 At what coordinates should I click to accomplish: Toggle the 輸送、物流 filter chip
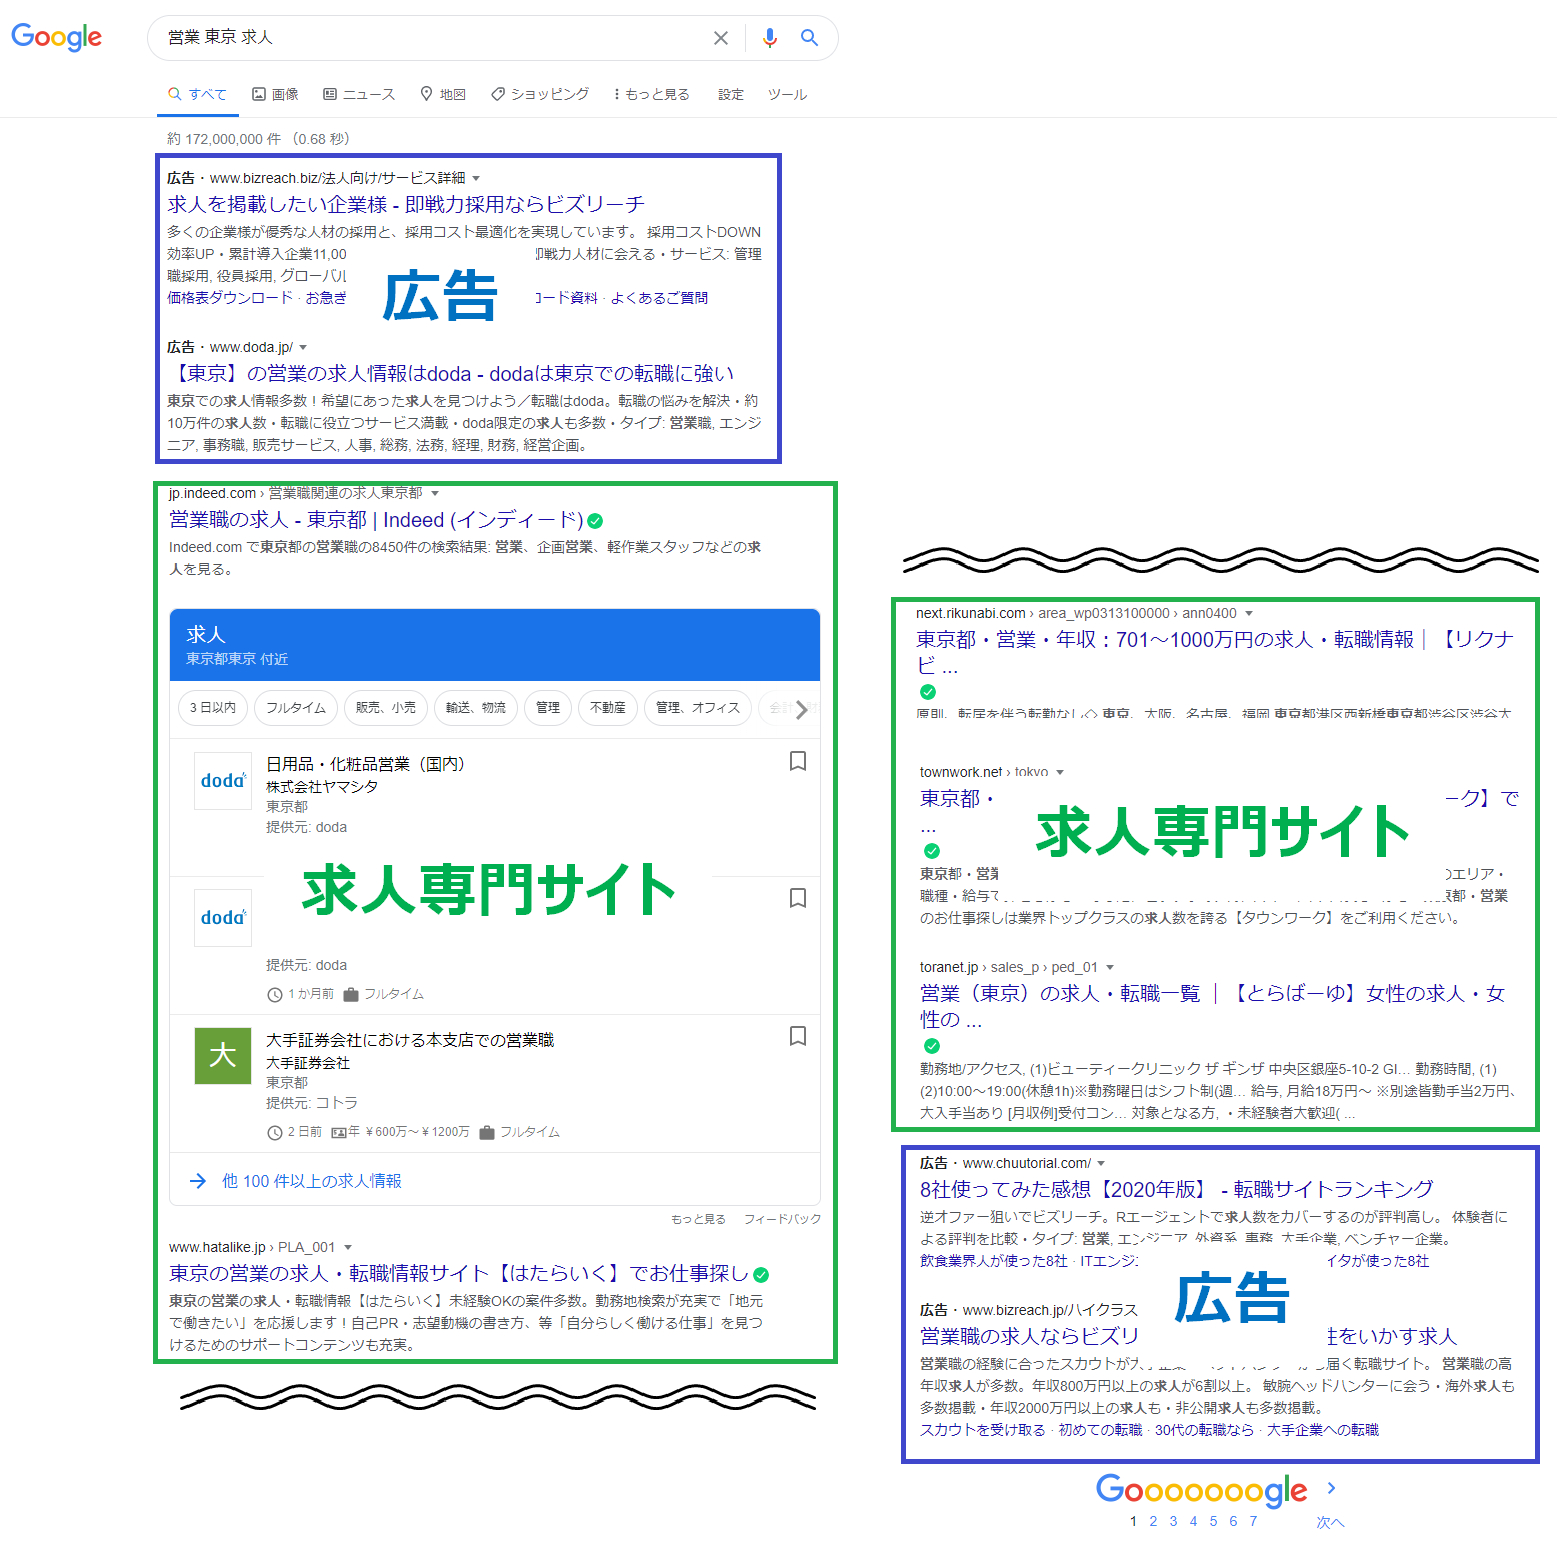(x=476, y=708)
